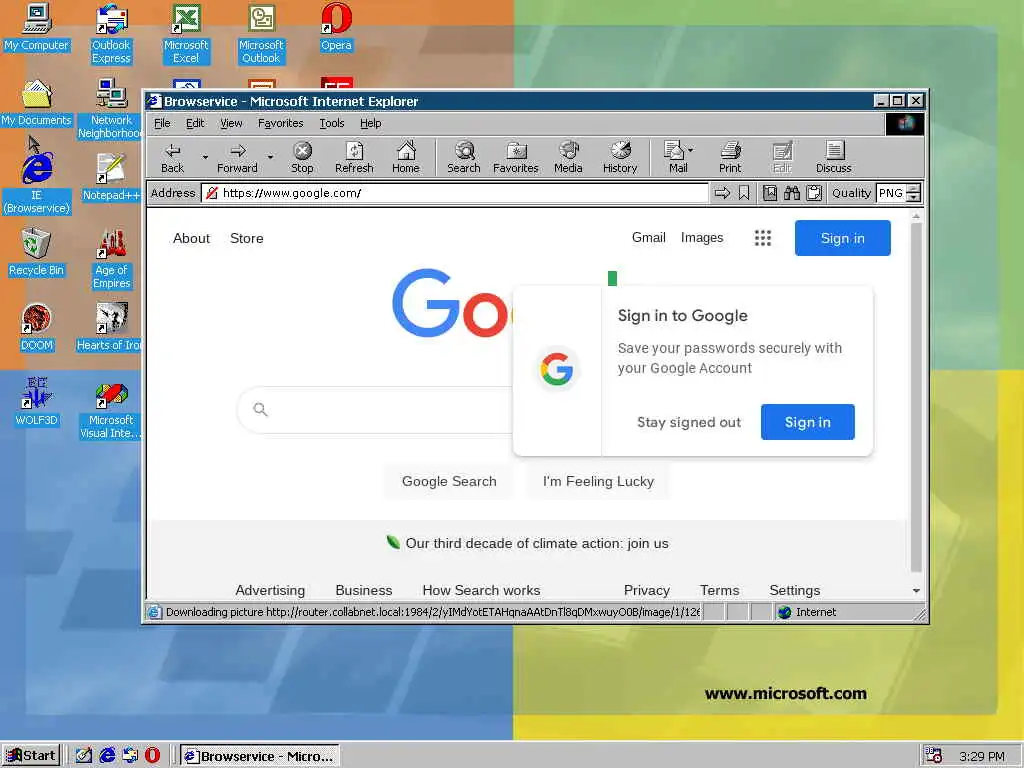Click the binoculars find icon

792,193
